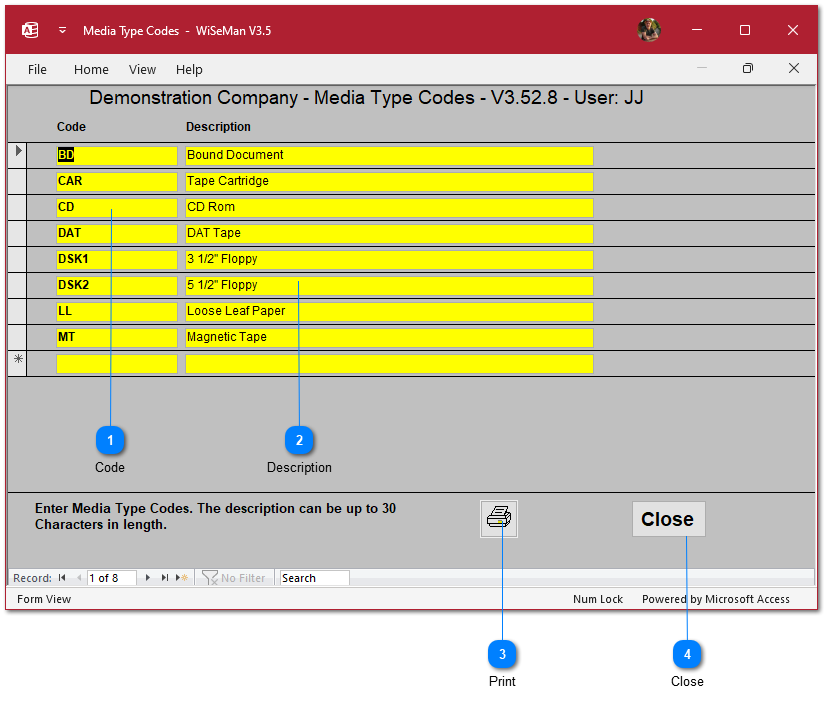The width and height of the screenshot is (827, 705).
Task: Go to the first record in navigator
Action: [62, 578]
